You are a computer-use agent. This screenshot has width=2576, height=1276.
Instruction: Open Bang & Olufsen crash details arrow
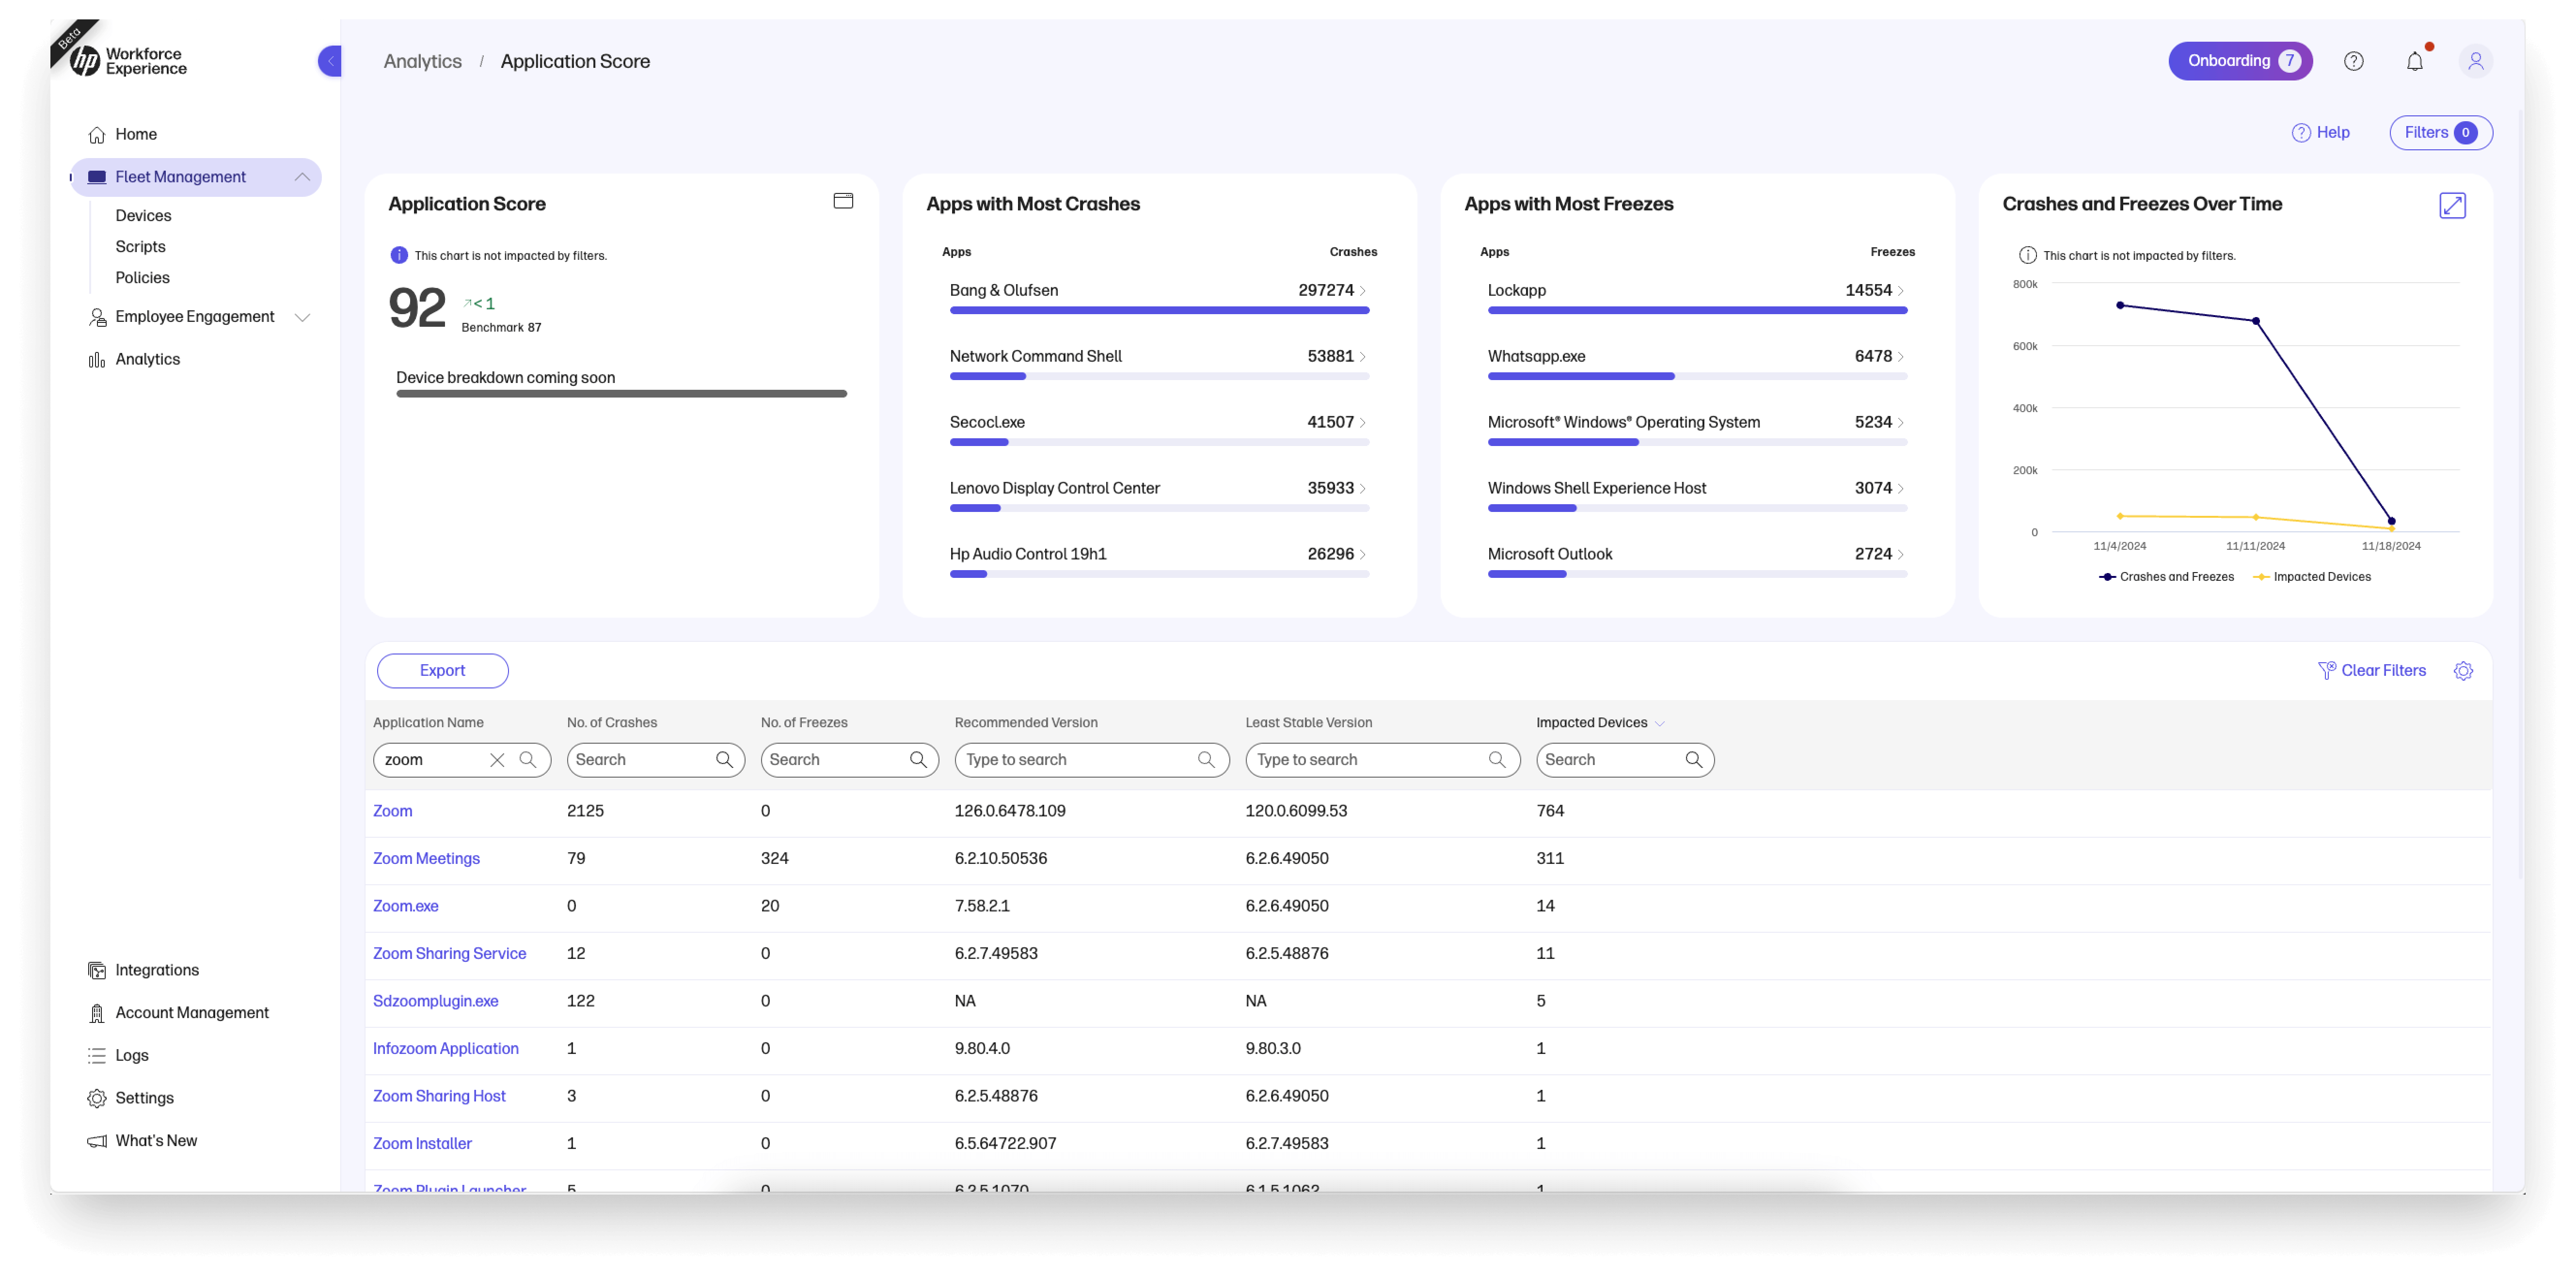[x=1362, y=291]
